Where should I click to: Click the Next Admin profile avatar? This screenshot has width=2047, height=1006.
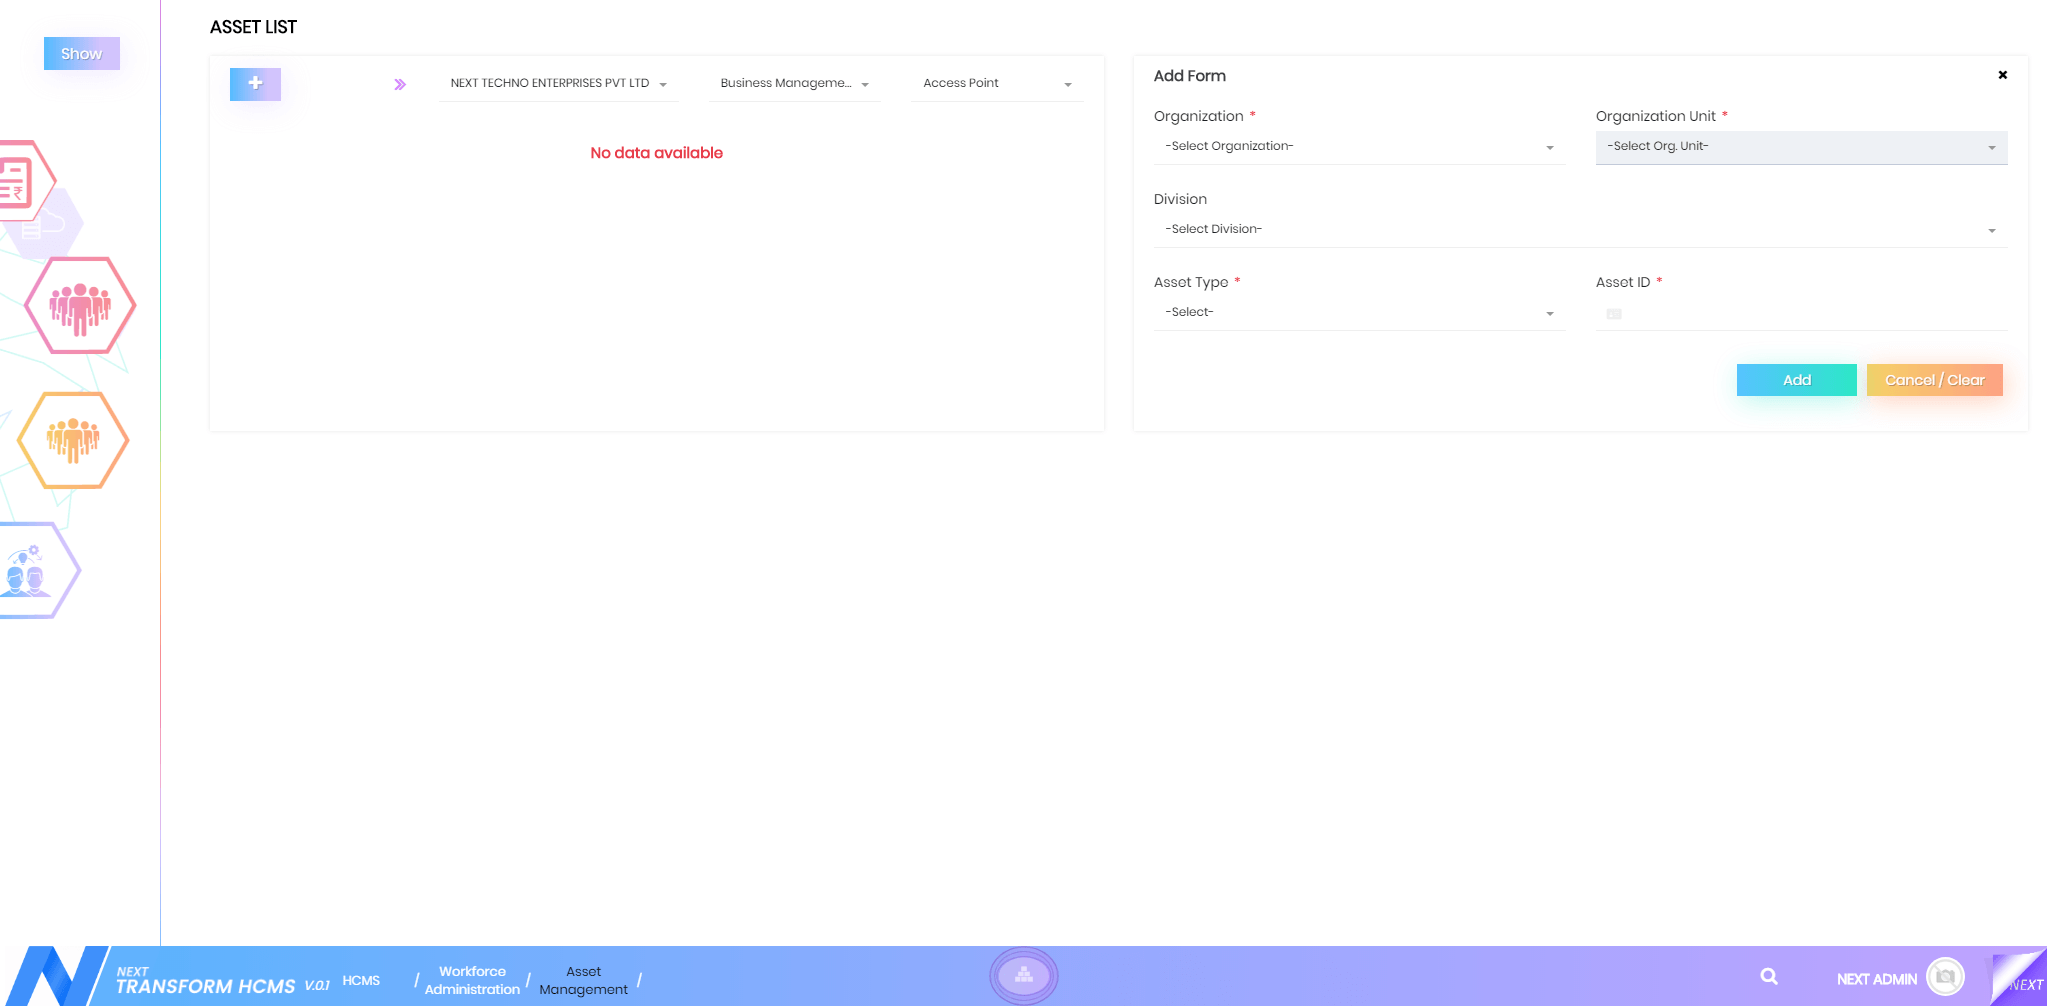[x=1945, y=977]
